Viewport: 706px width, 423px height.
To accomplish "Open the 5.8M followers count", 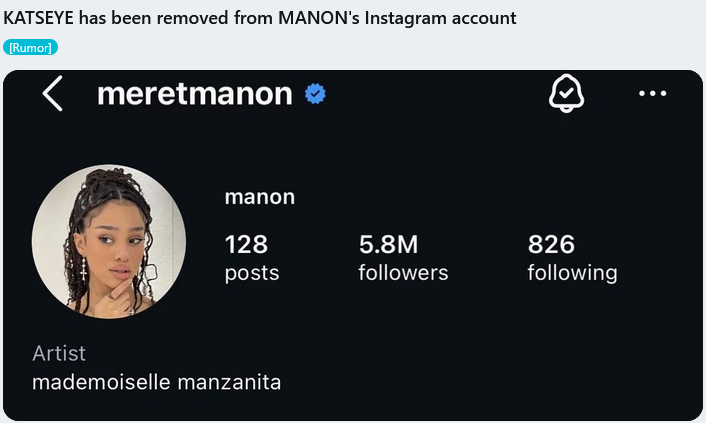I will [388, 244].
